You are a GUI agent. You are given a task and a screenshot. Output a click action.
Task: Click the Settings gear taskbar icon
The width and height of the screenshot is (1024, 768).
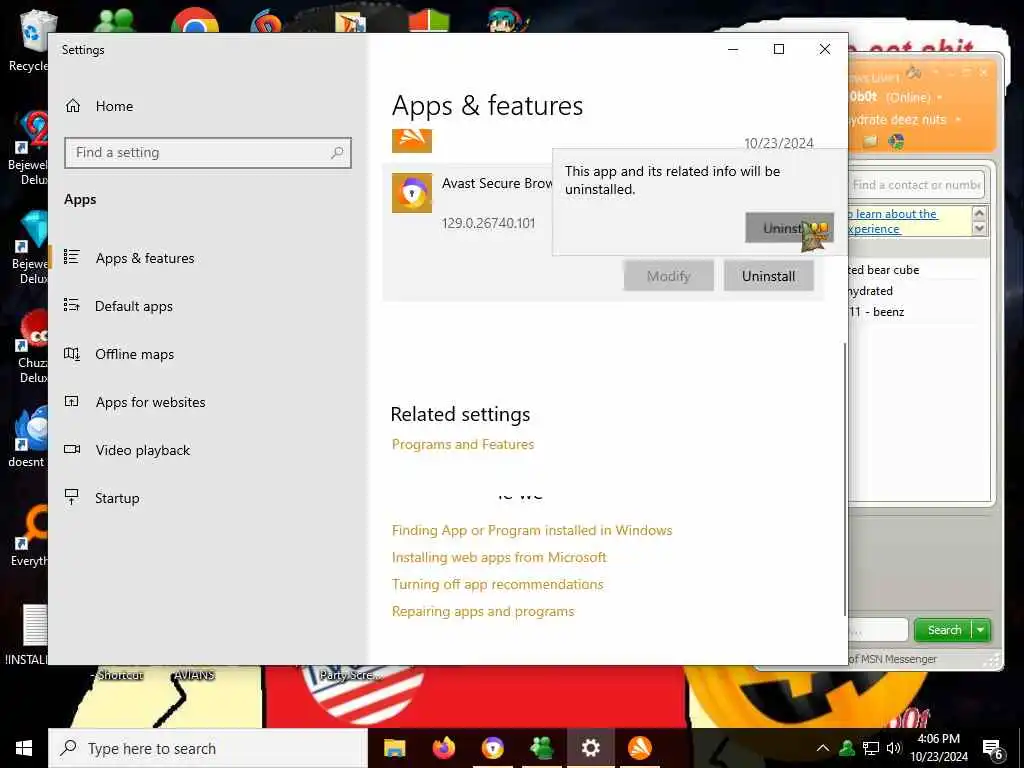click(590, 748)
